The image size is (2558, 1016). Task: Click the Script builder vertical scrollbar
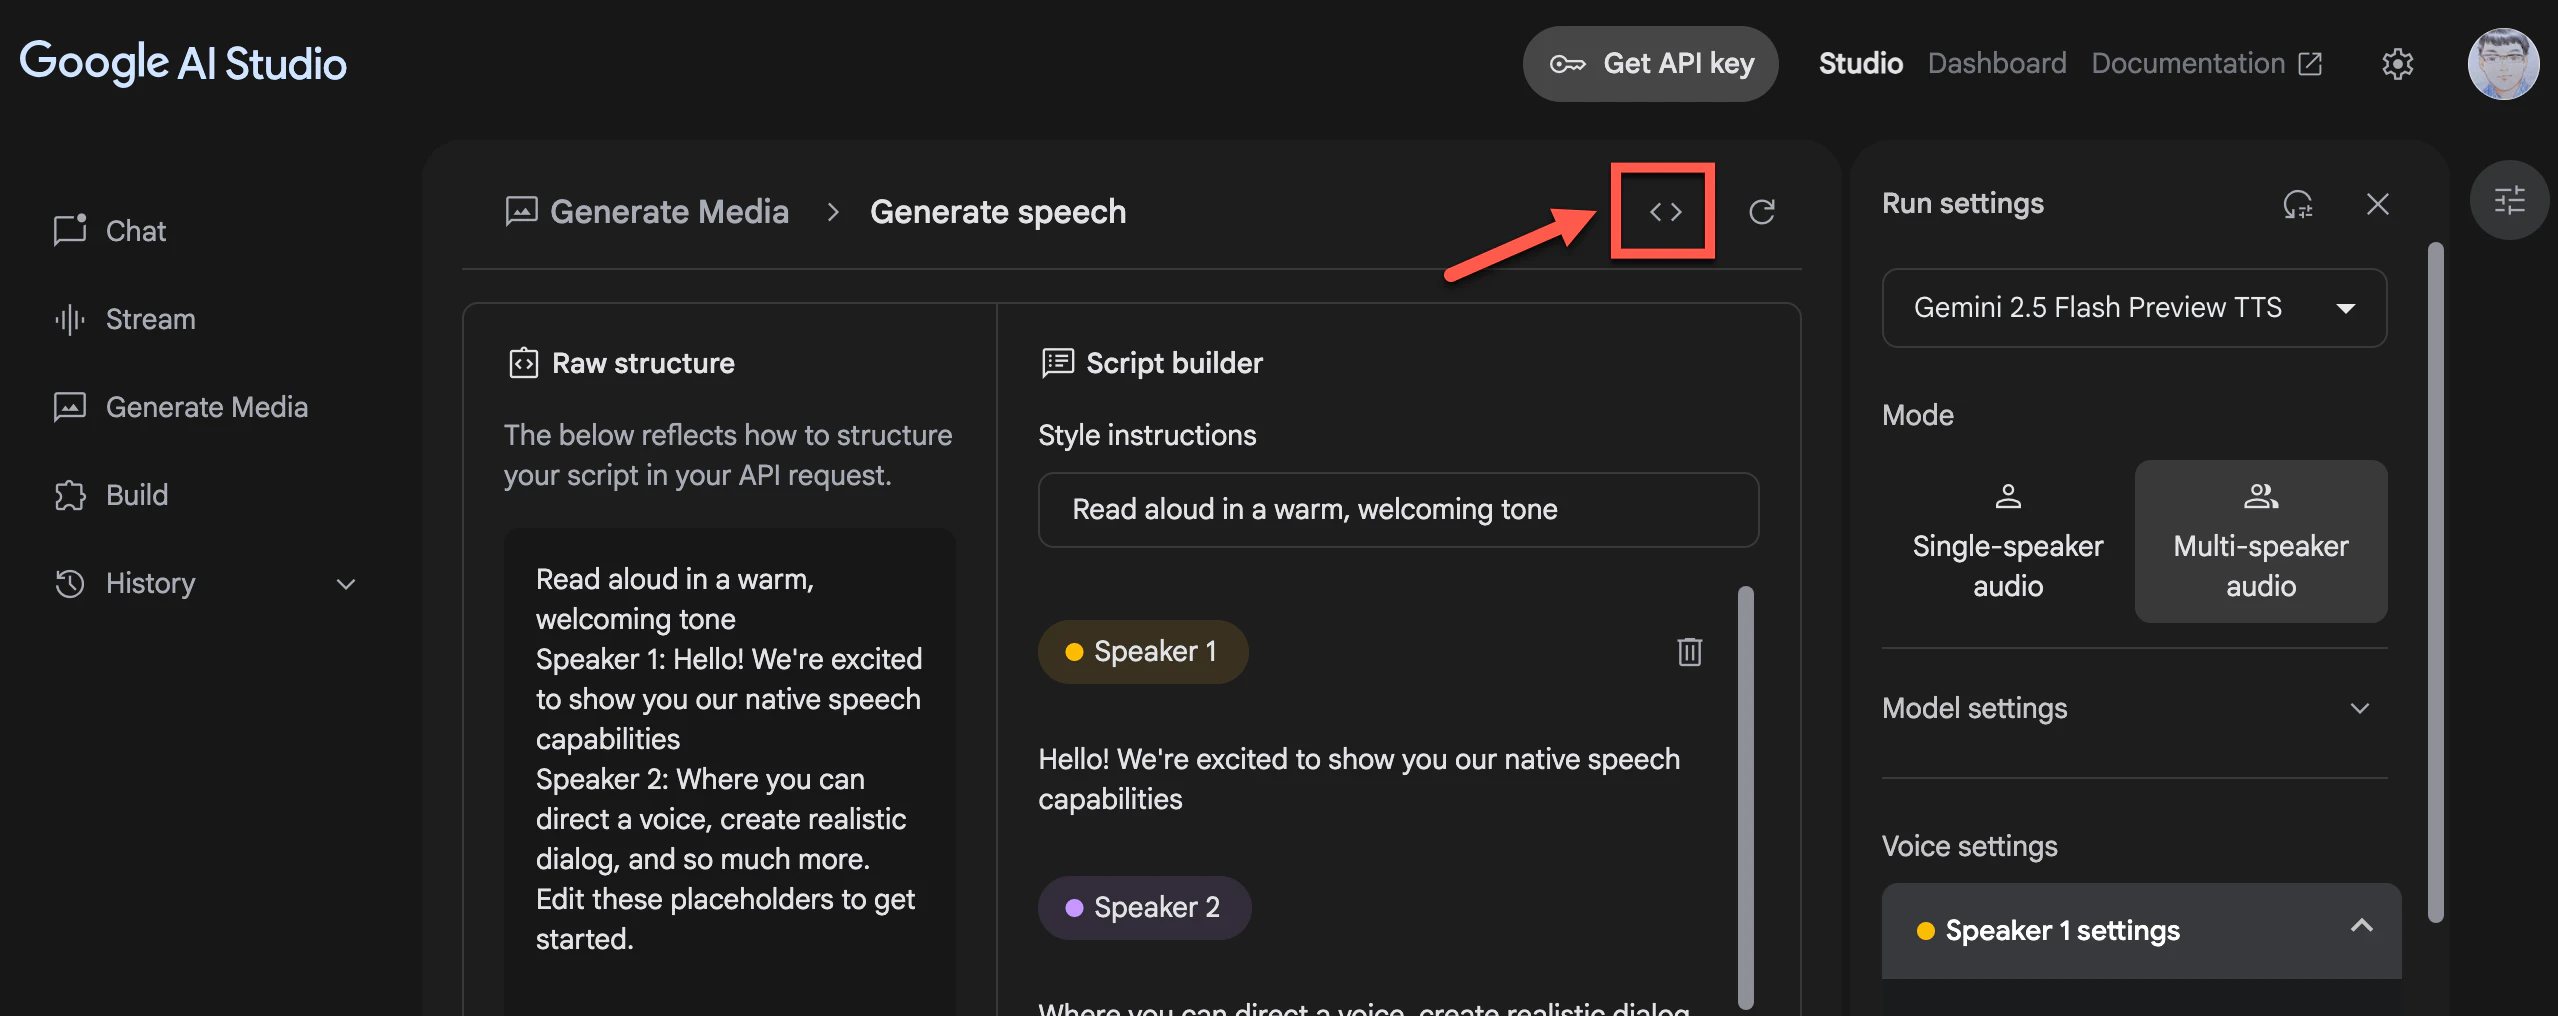(1746, 798)
